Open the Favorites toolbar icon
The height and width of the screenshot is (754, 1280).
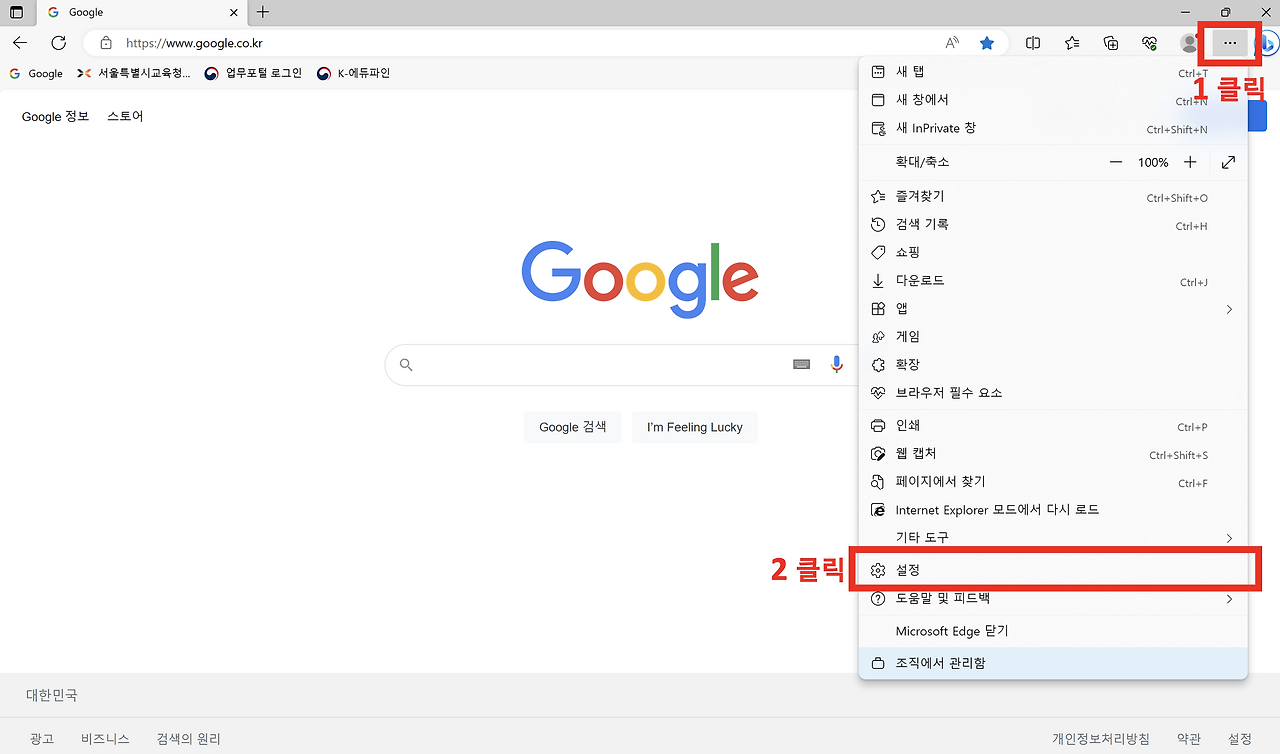1072,43
